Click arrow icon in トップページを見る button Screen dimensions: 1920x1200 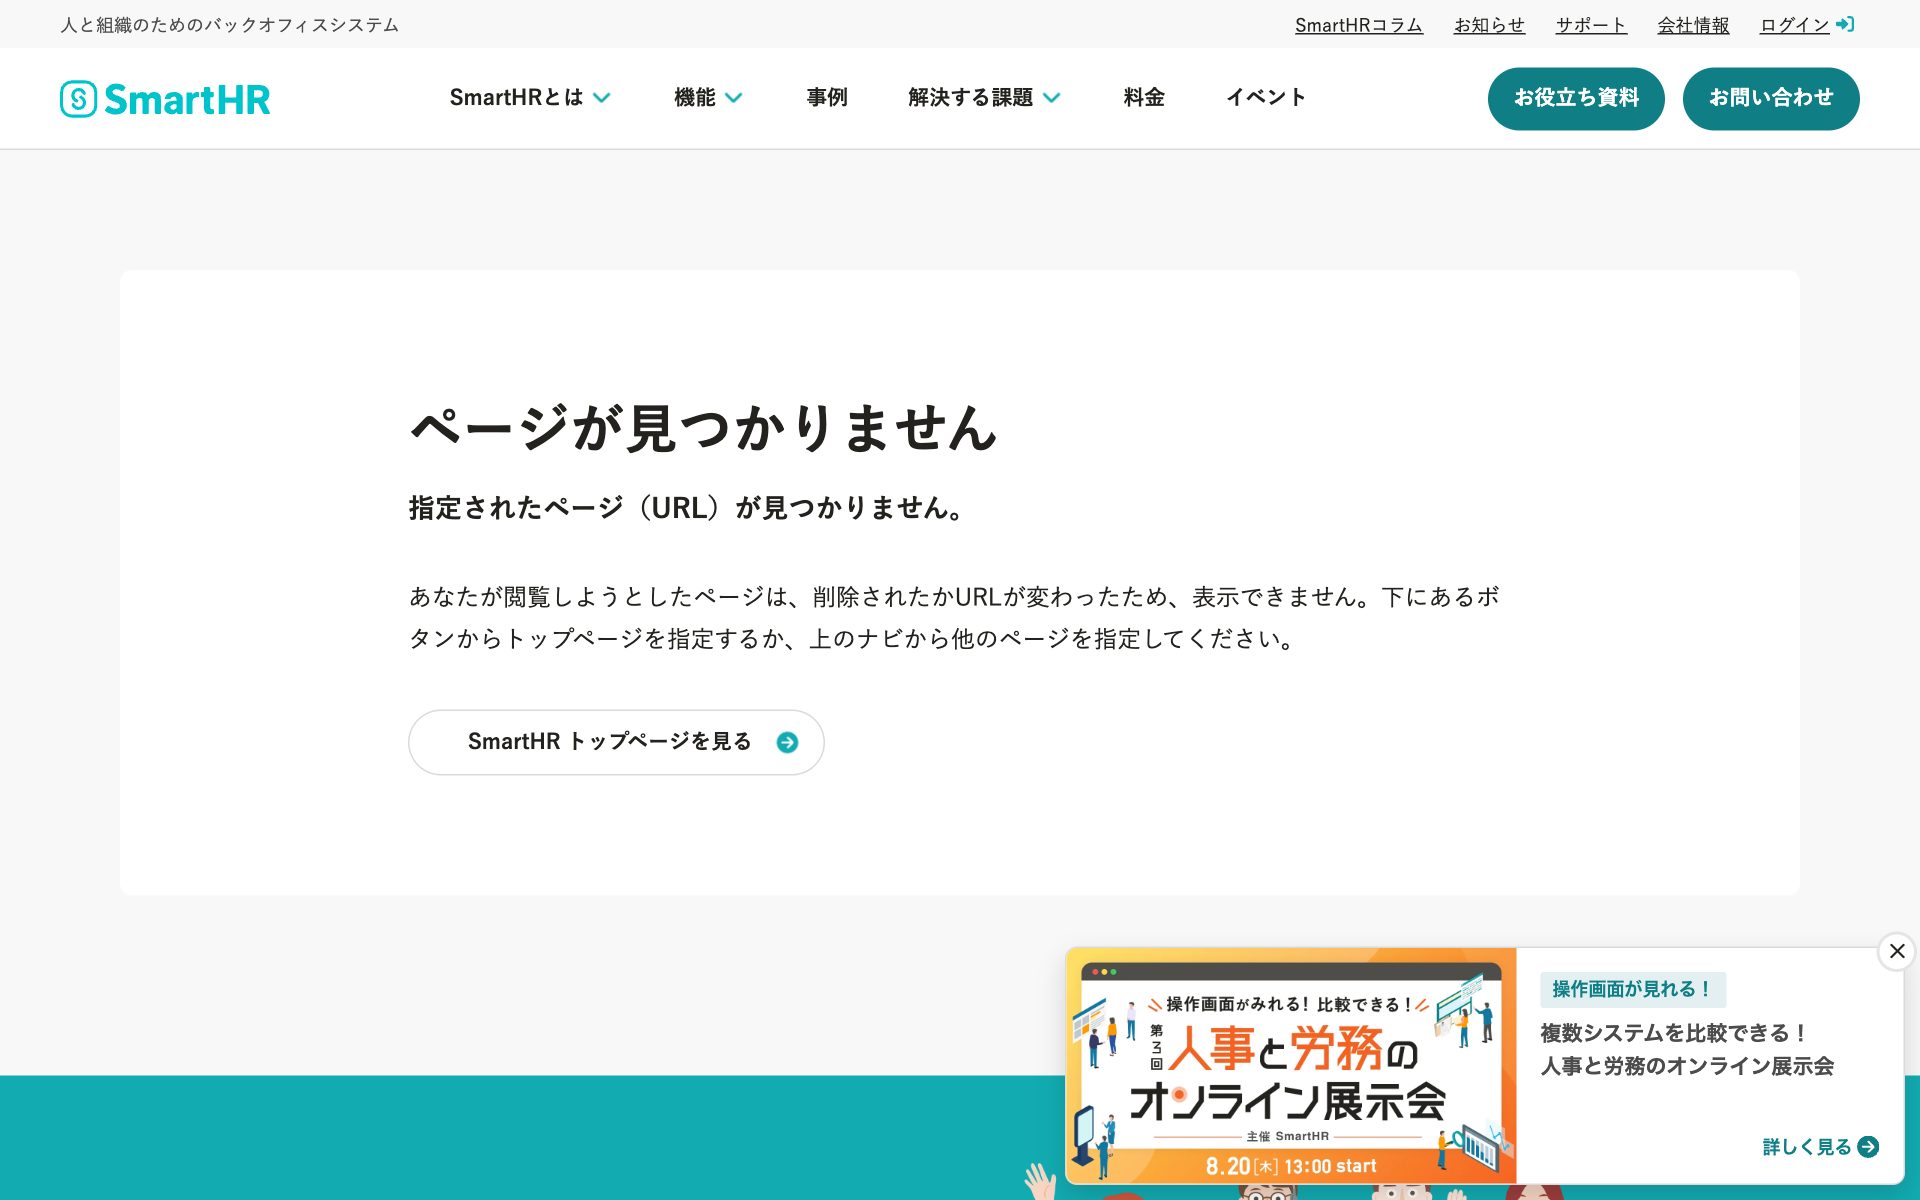[x=787, y=742]
